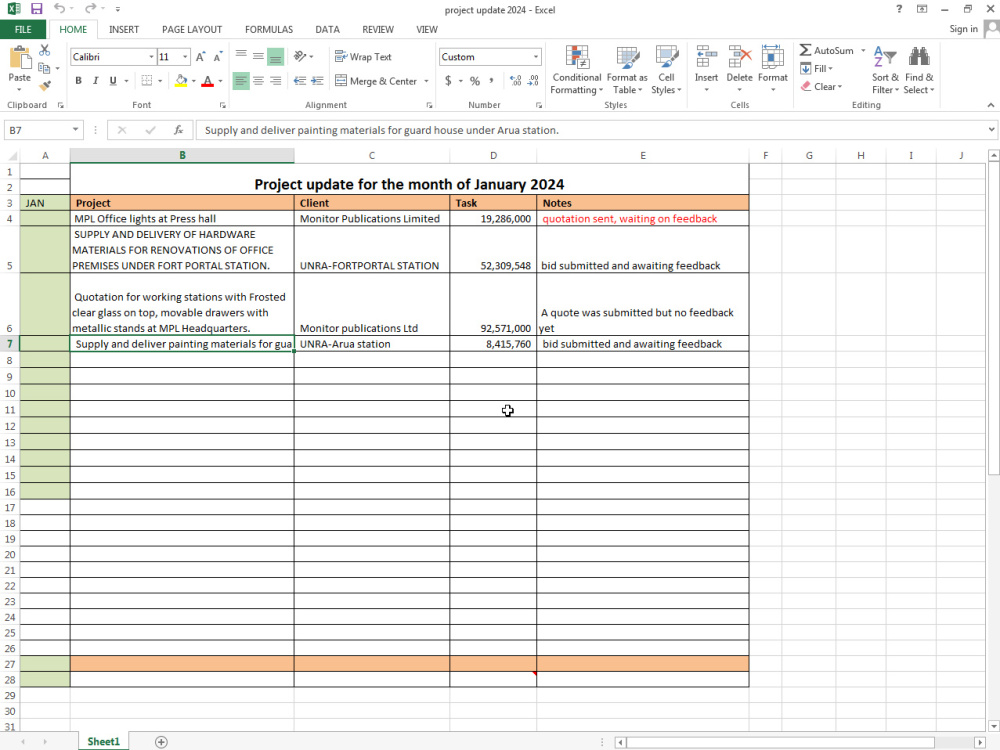Toggle Bold formatting
The width and height of the screenshot is (1000, 750).
(78, 81)
